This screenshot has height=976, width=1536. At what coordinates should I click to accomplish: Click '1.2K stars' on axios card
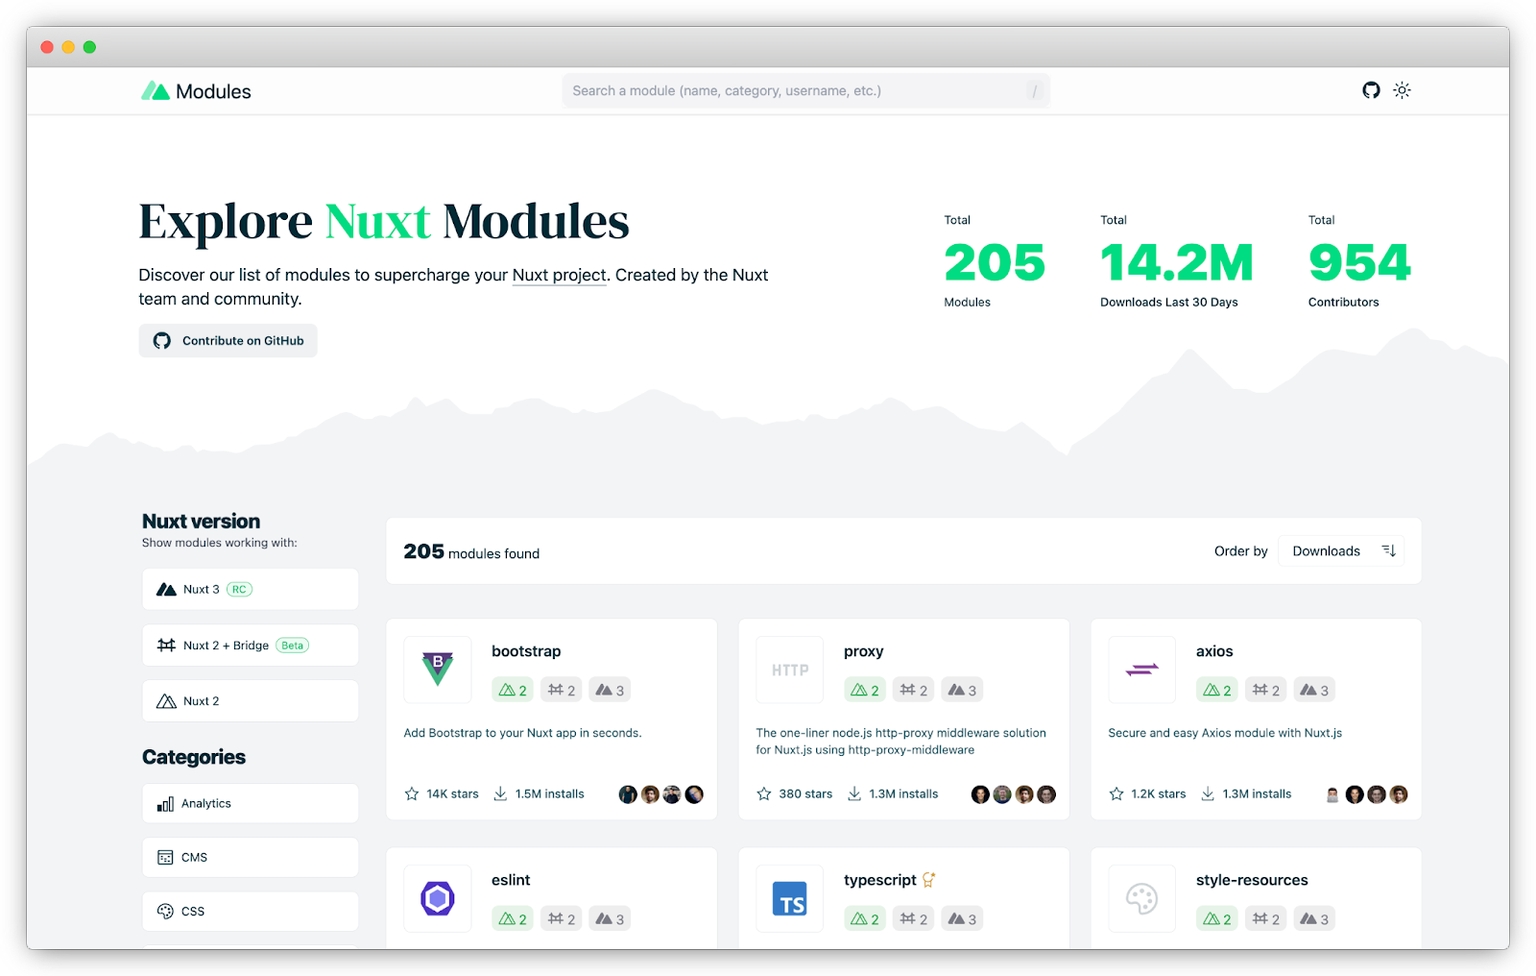[x=1158, y=794]
